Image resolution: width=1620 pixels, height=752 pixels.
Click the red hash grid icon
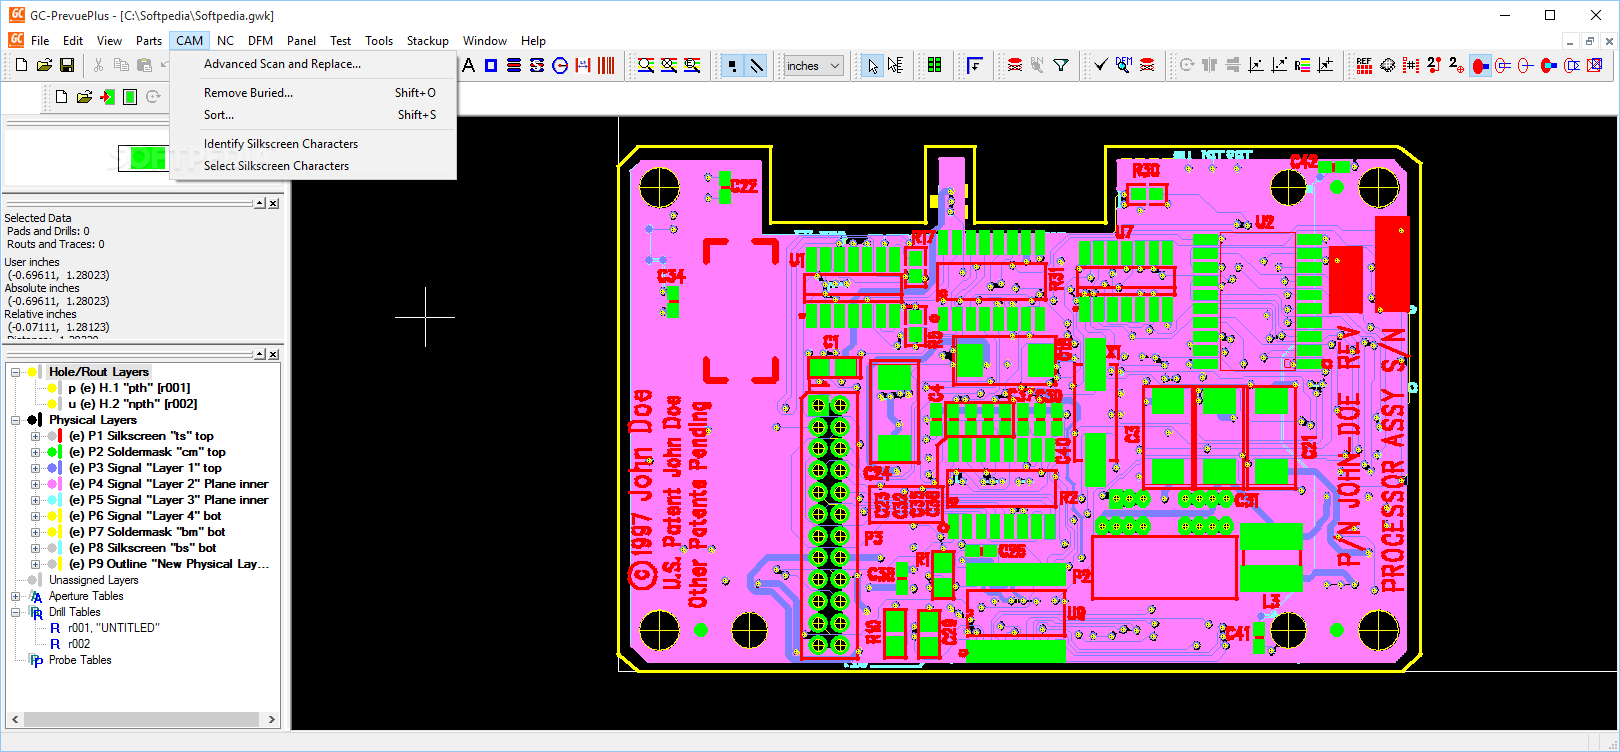[1411, 65]
